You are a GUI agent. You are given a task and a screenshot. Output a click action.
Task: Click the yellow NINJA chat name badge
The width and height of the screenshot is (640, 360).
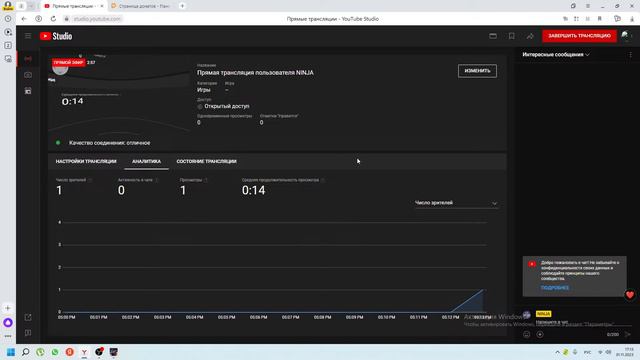[543, 314]
